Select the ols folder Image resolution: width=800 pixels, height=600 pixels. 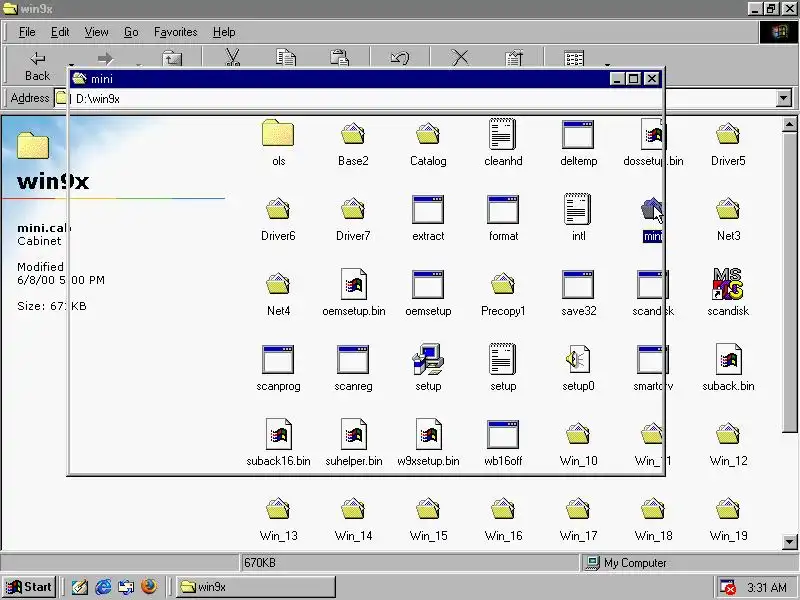278,143
